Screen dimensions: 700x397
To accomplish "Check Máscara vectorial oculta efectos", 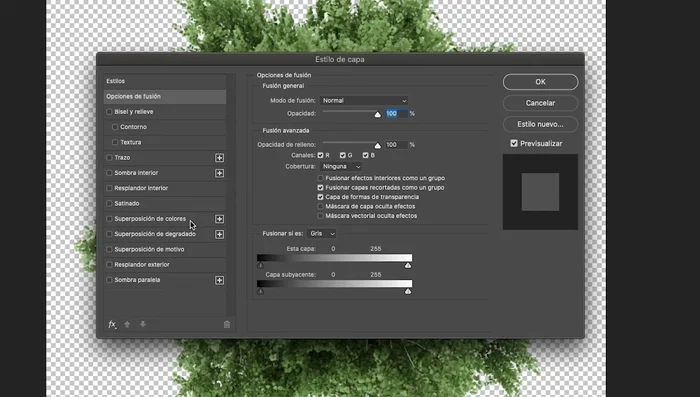I will coord(320,216).
